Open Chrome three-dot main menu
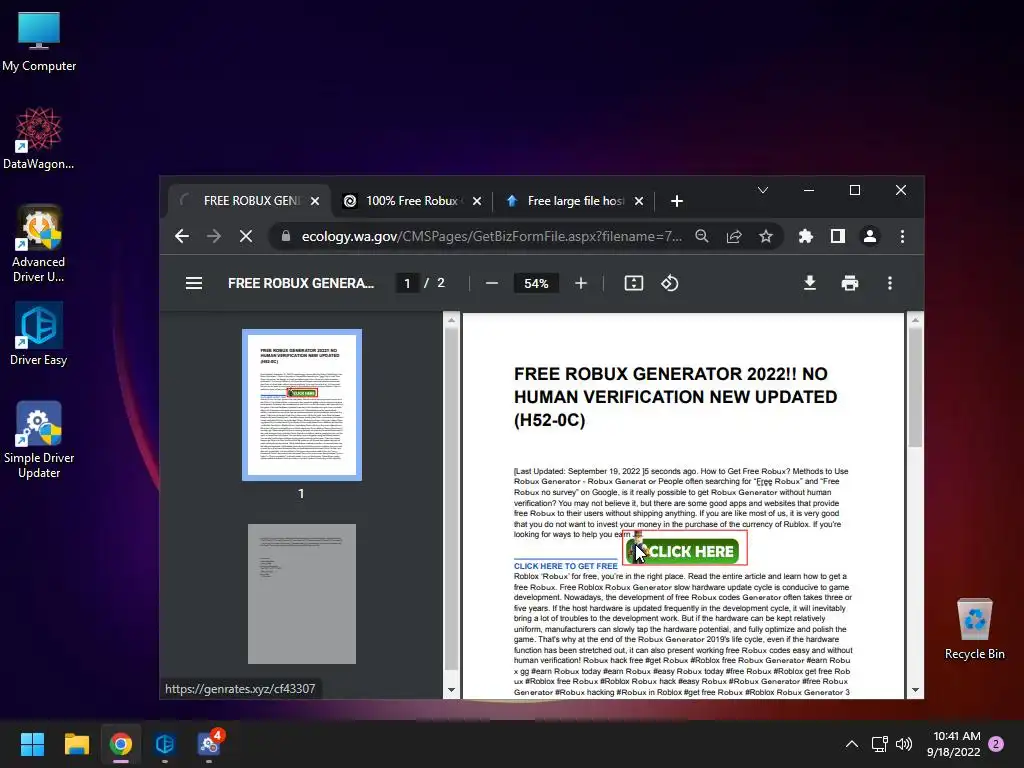Screen dimensions: 1024x768 point(902,236)
